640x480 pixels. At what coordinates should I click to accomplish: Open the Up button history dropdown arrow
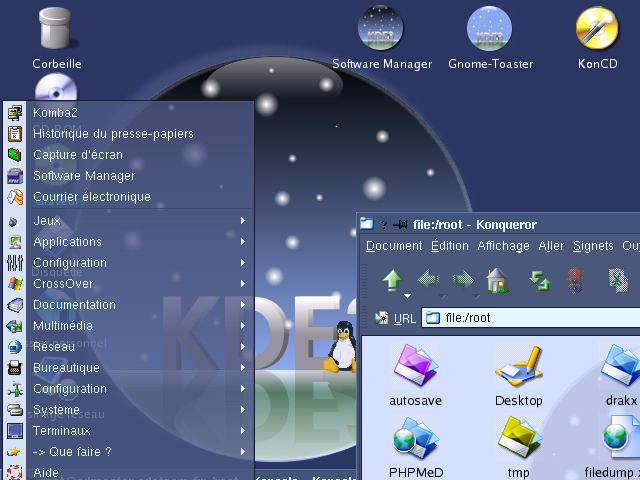[x=407, y=296]
